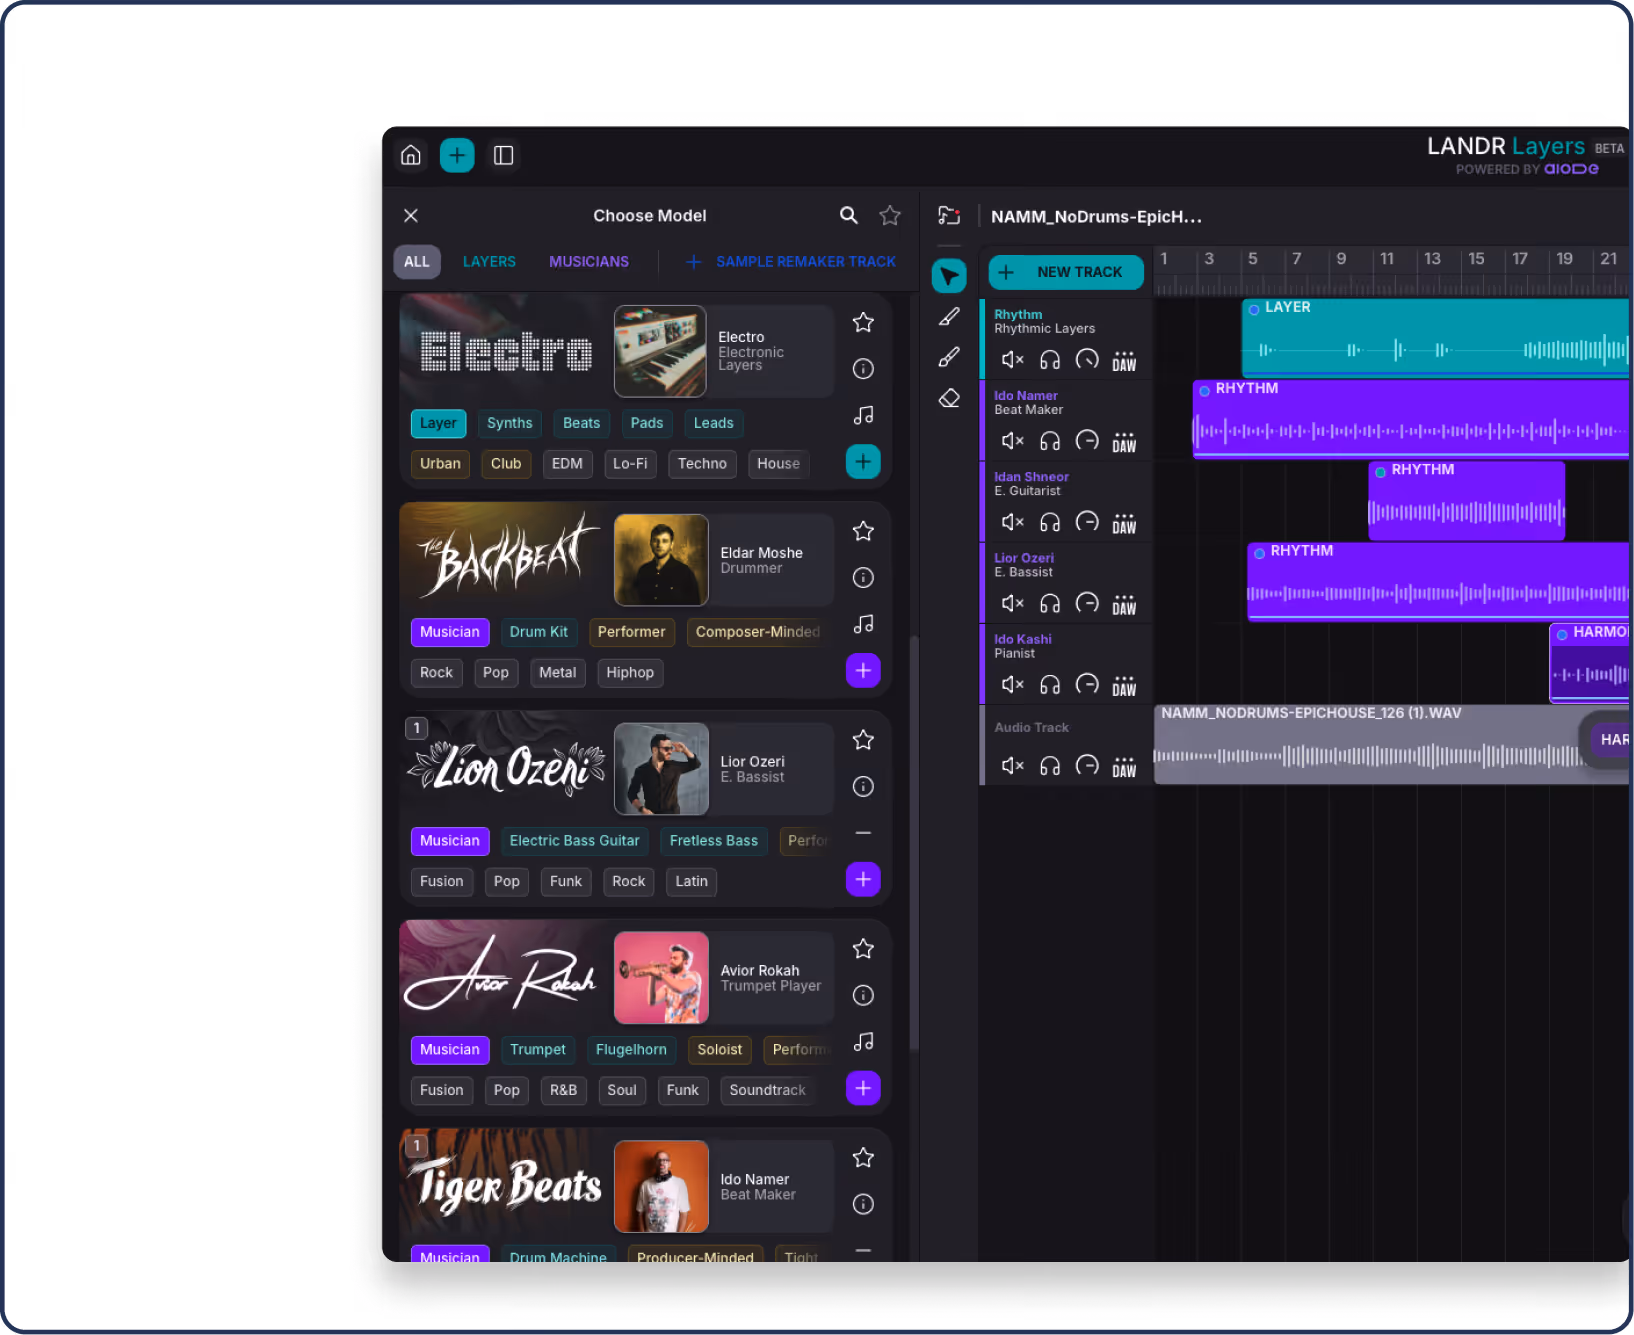Viewport: 1634px width, 1335px height.
Task: Select the pencil draw tool
Action: tap(949, 317)
